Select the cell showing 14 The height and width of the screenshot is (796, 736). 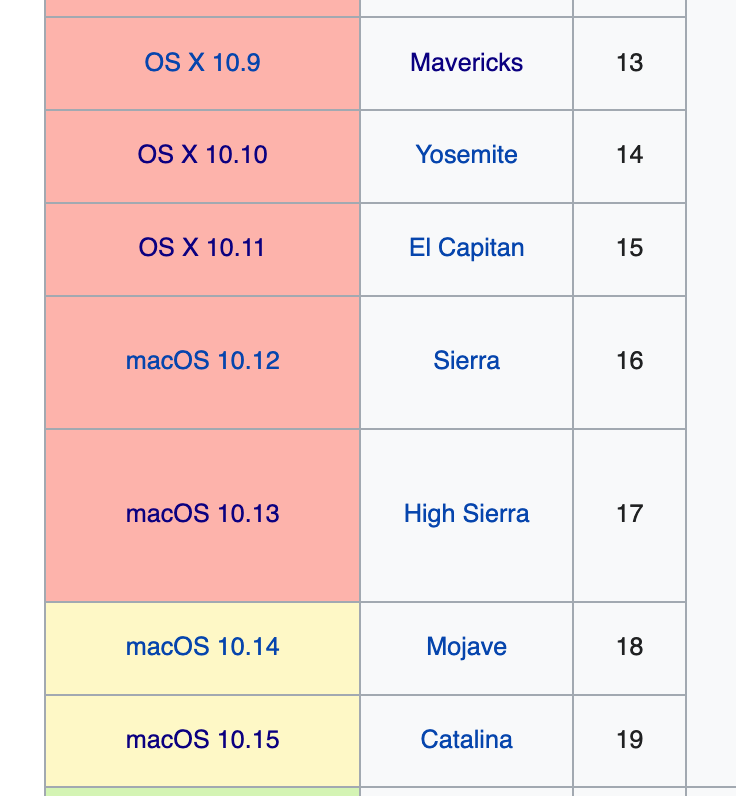tap(629, 155)
